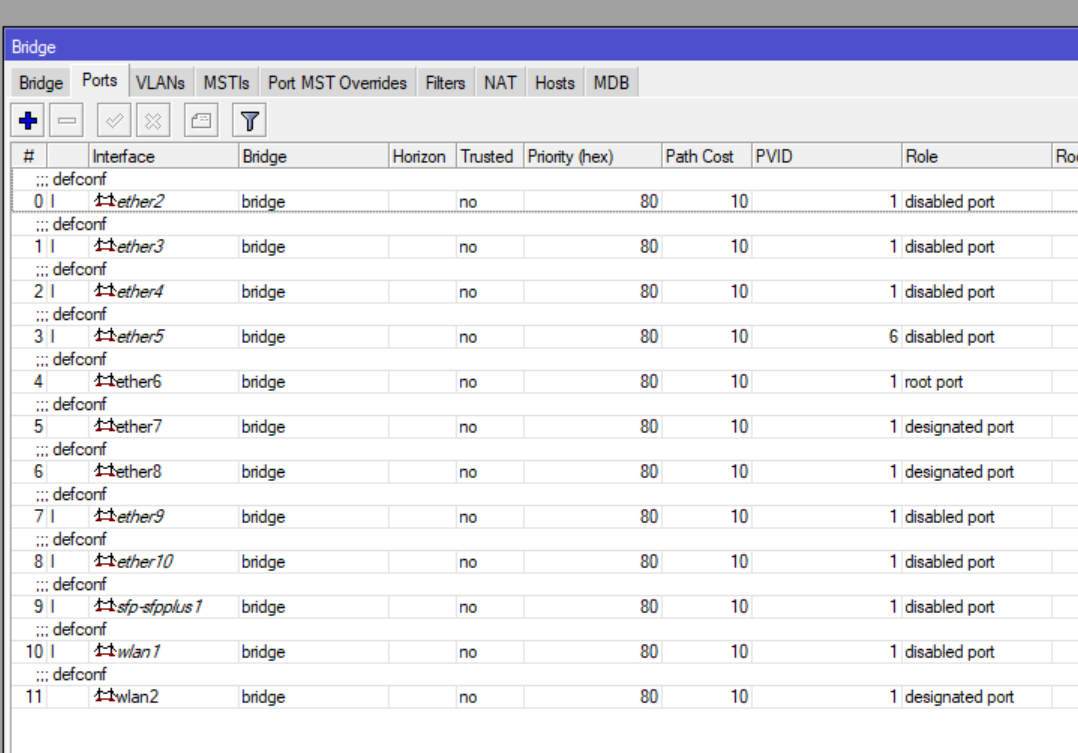The width and height of the screenshot is (1078, 753).
Task: Sort by Horizon column header
Action: pyautogui.click(x=422, y=156)
